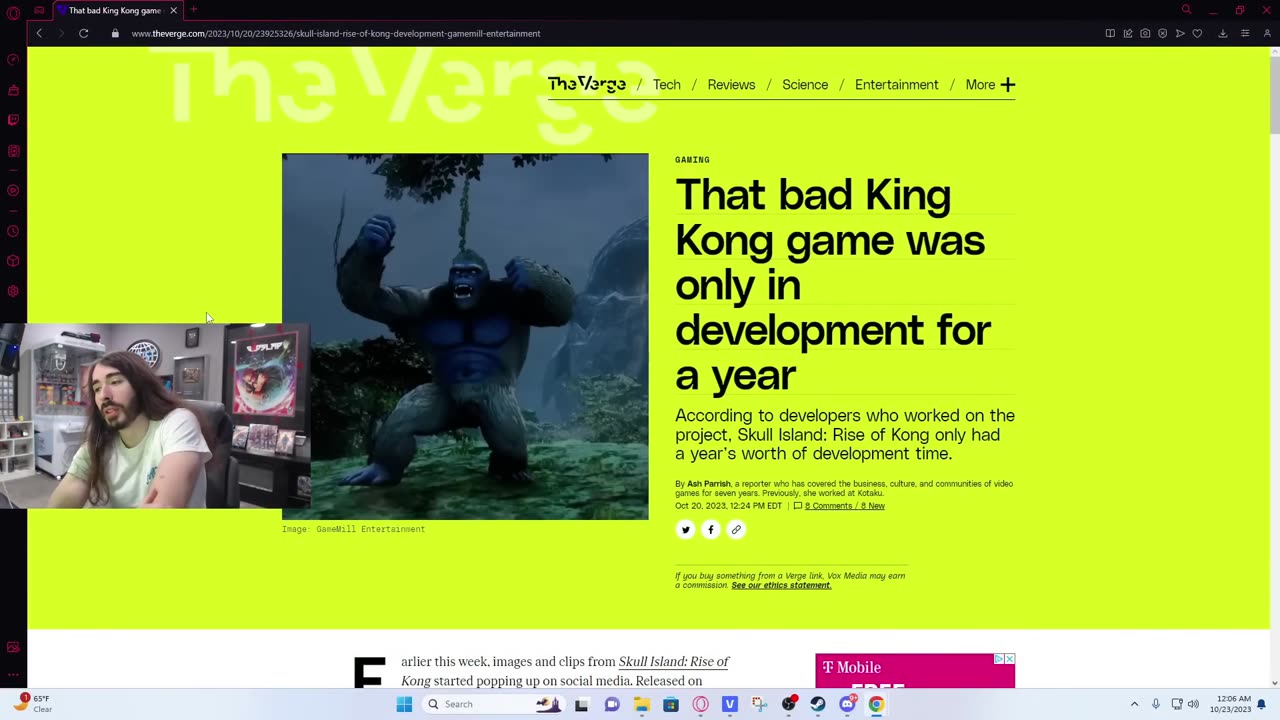This screenshot has height=720, width=1280.
Task: Open the Tech section
Action: [x=667, y=85]
